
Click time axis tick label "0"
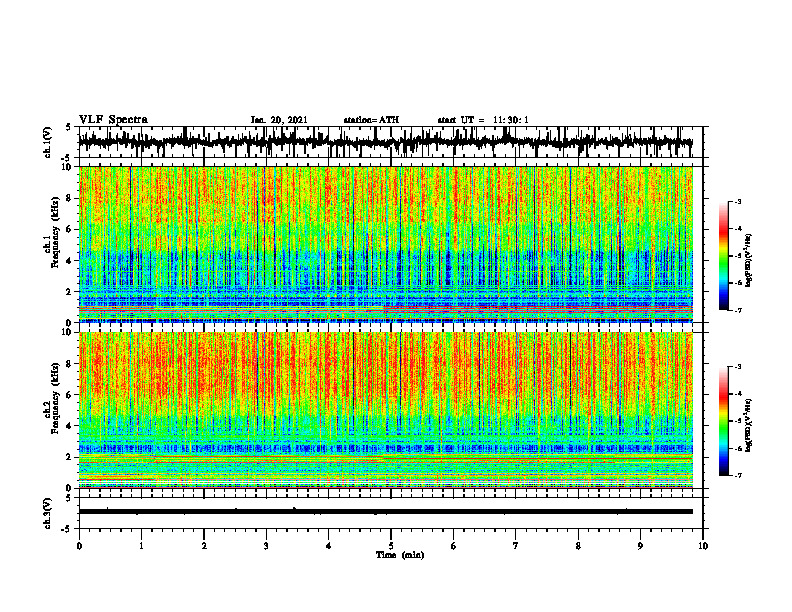pos(79,546)
